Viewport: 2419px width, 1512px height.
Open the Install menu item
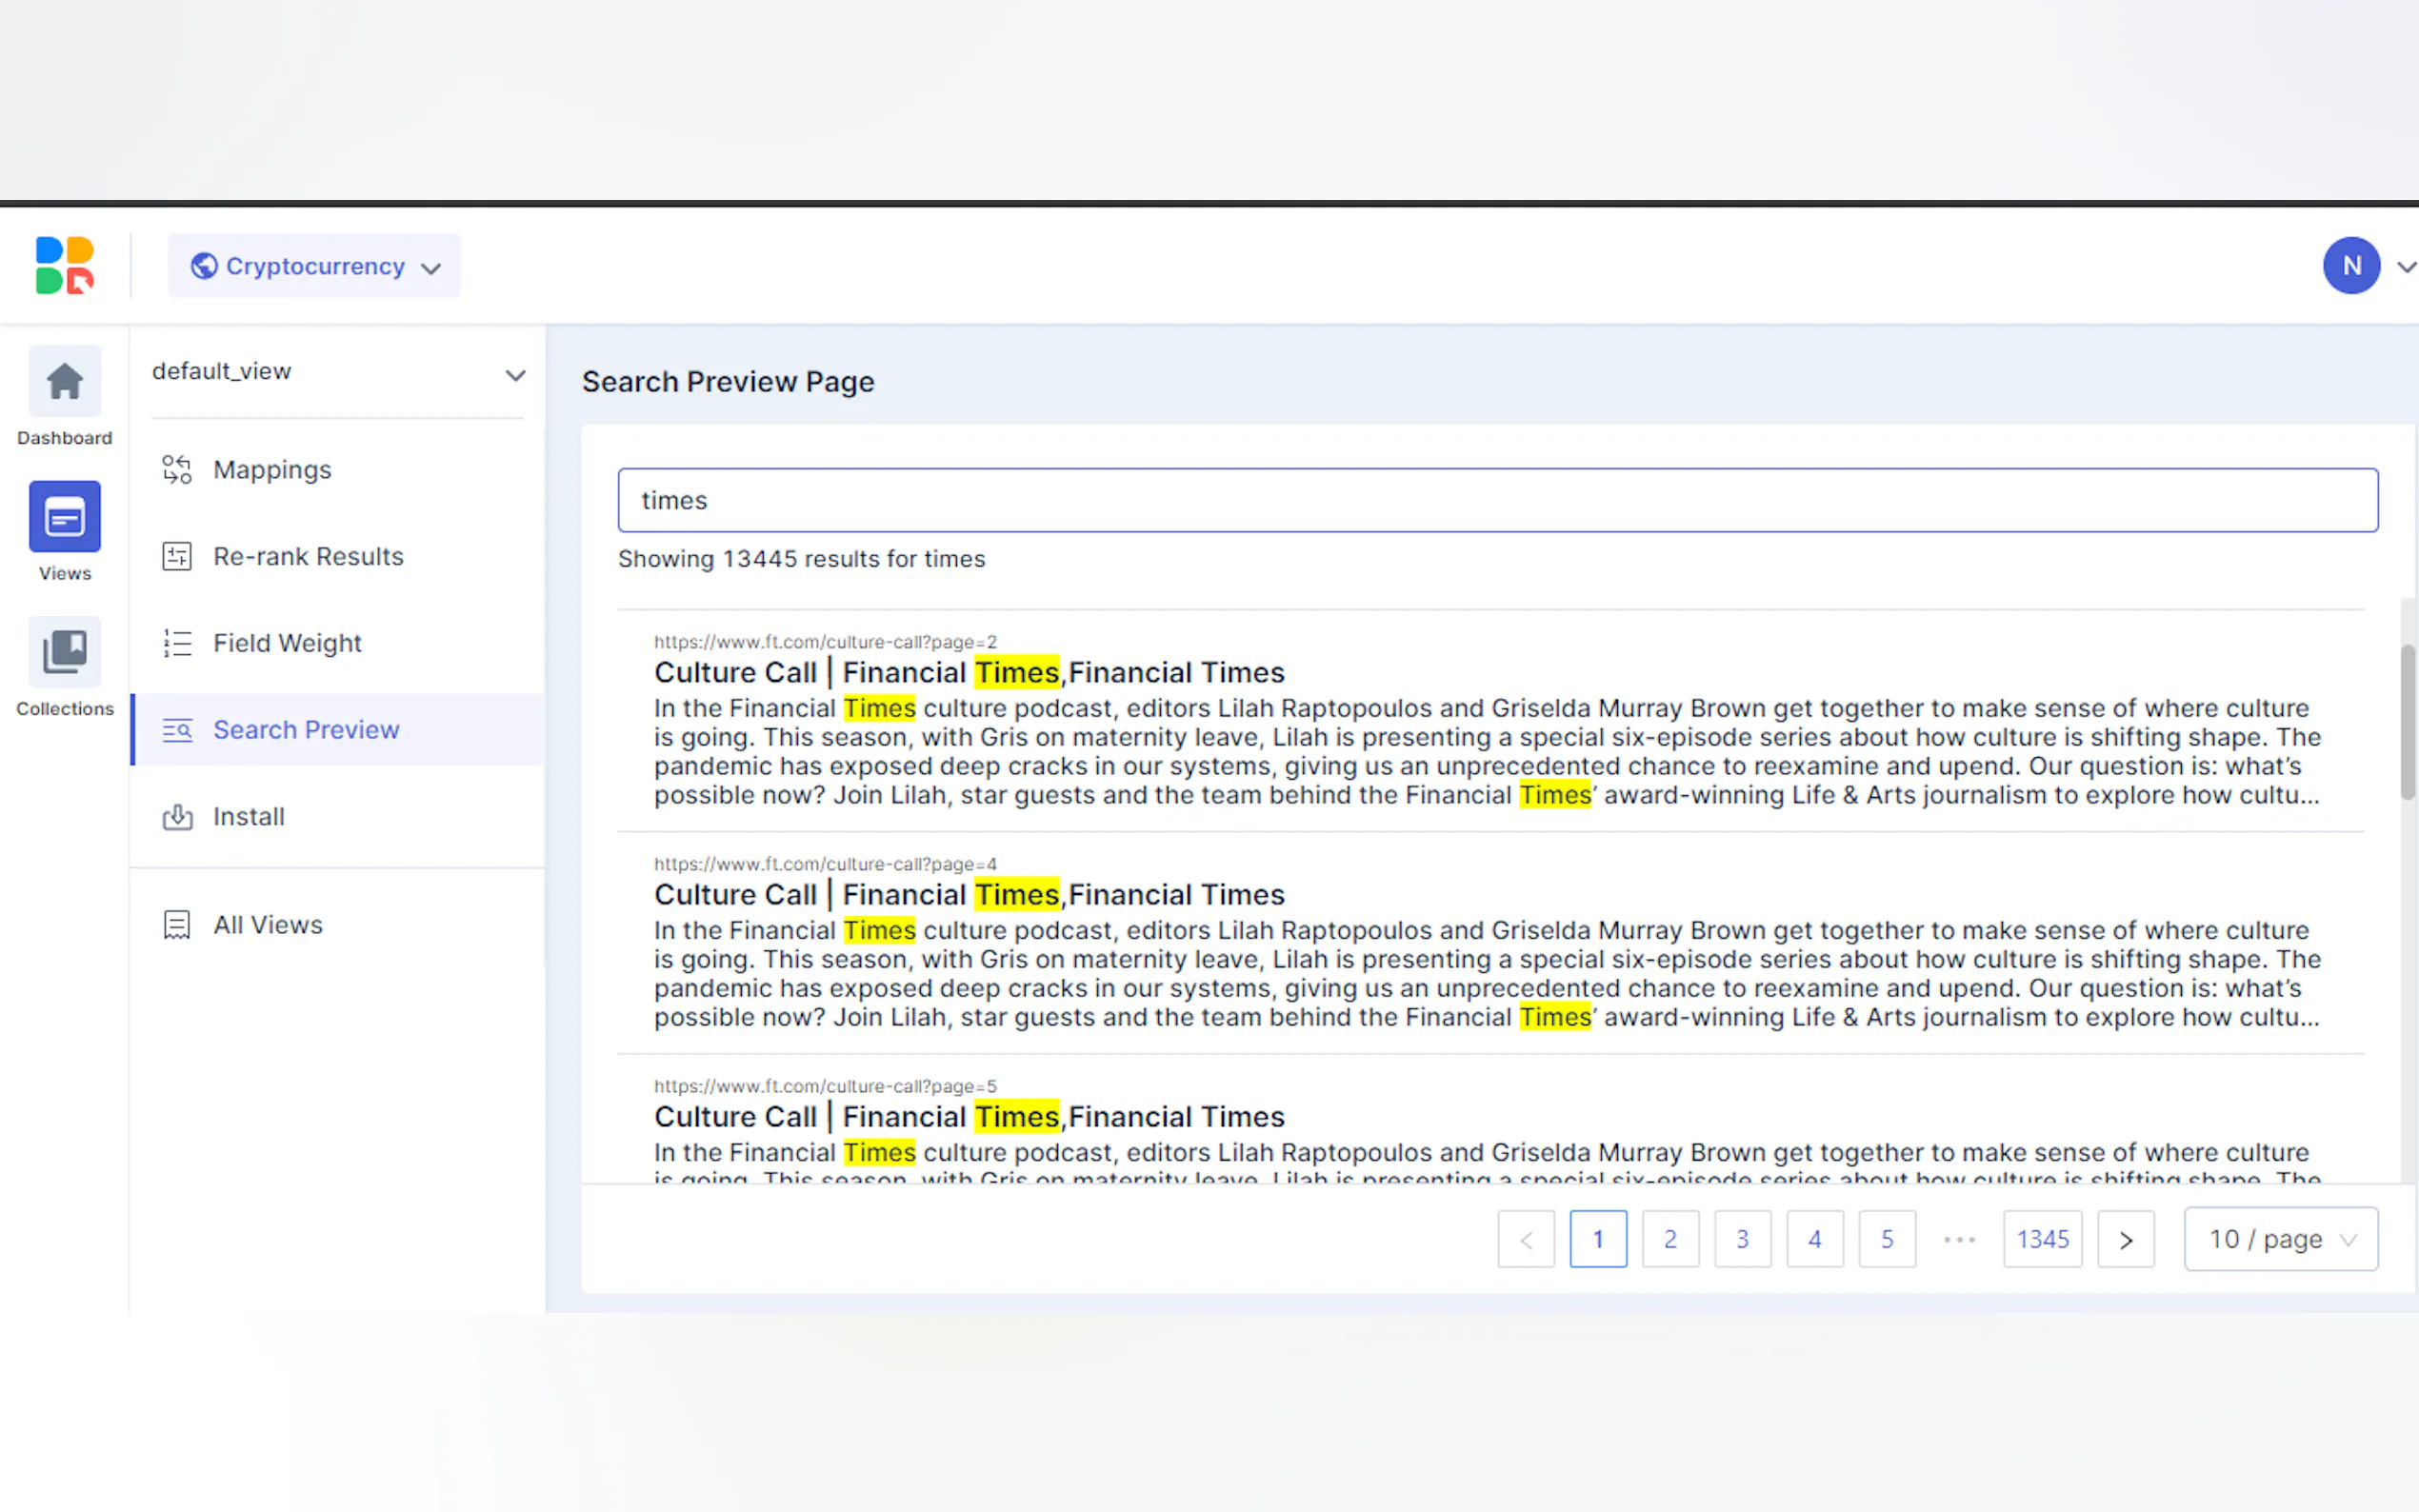249,817
